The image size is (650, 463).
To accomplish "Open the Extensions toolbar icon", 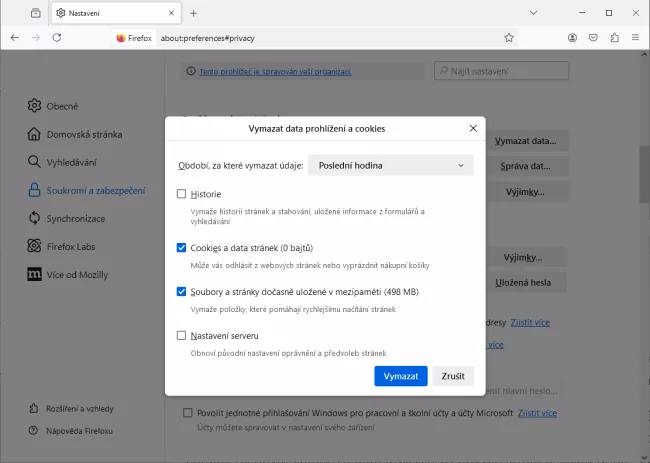I will point(614,37).
